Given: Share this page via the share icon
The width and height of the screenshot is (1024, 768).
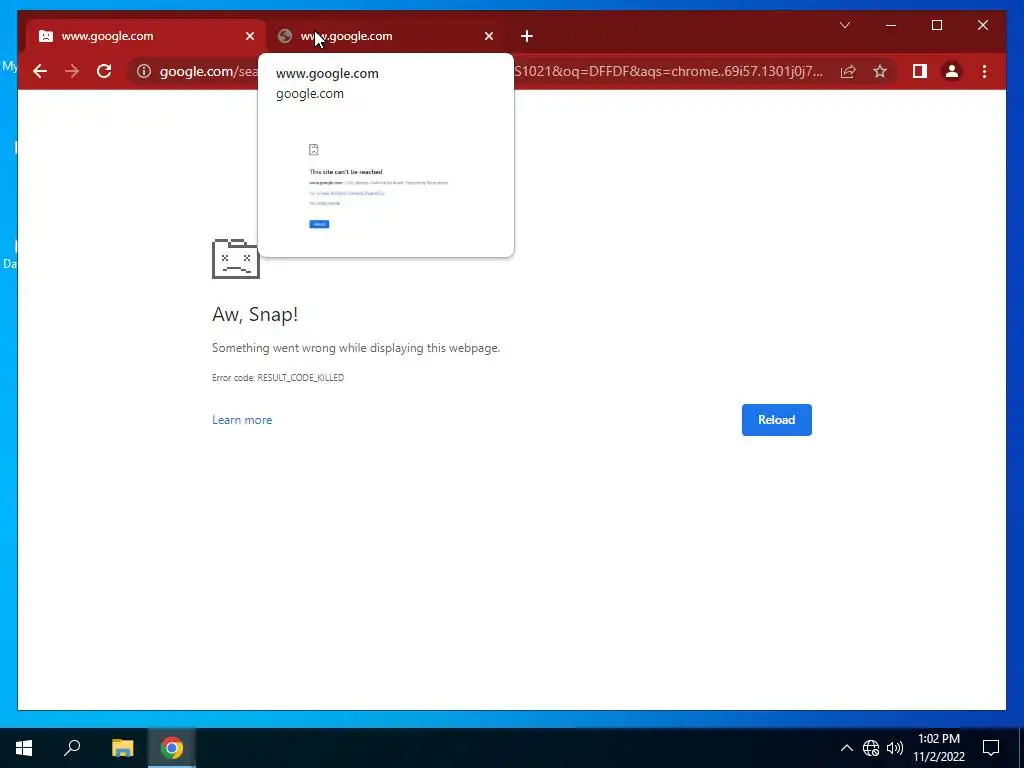Looking at the screenshot, I should click(x=848, y=71).
